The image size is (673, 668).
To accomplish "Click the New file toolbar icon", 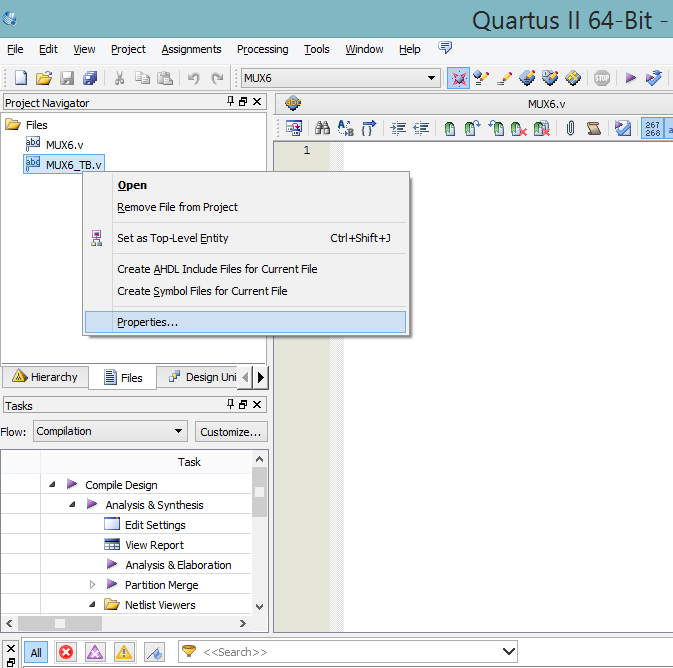I will click(21, 78).
